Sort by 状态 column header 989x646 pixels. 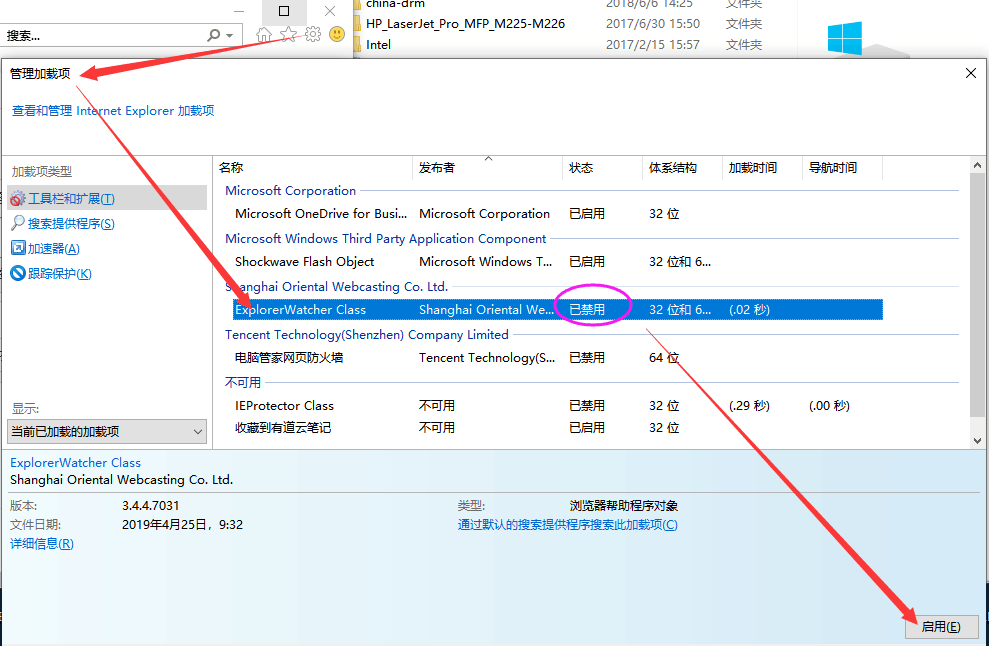[581, 168]
